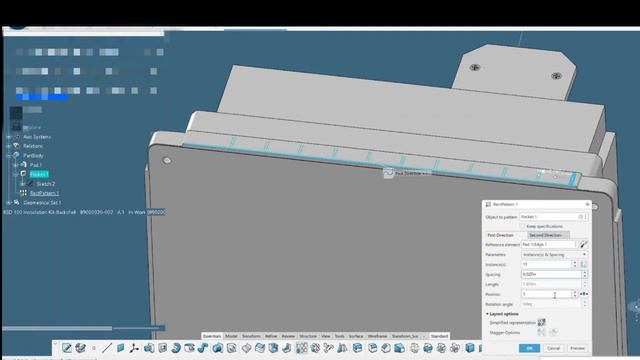
Task: Click Preview in the RectPattern.1 dialog
Action: [x=577, y=348]
